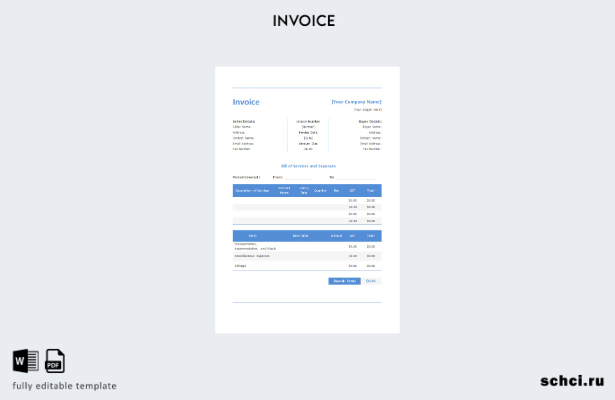Image resolution: width=615 pixels, height=400 pixels.
Task: Click the PDF file icon
Action: (55, 360)
